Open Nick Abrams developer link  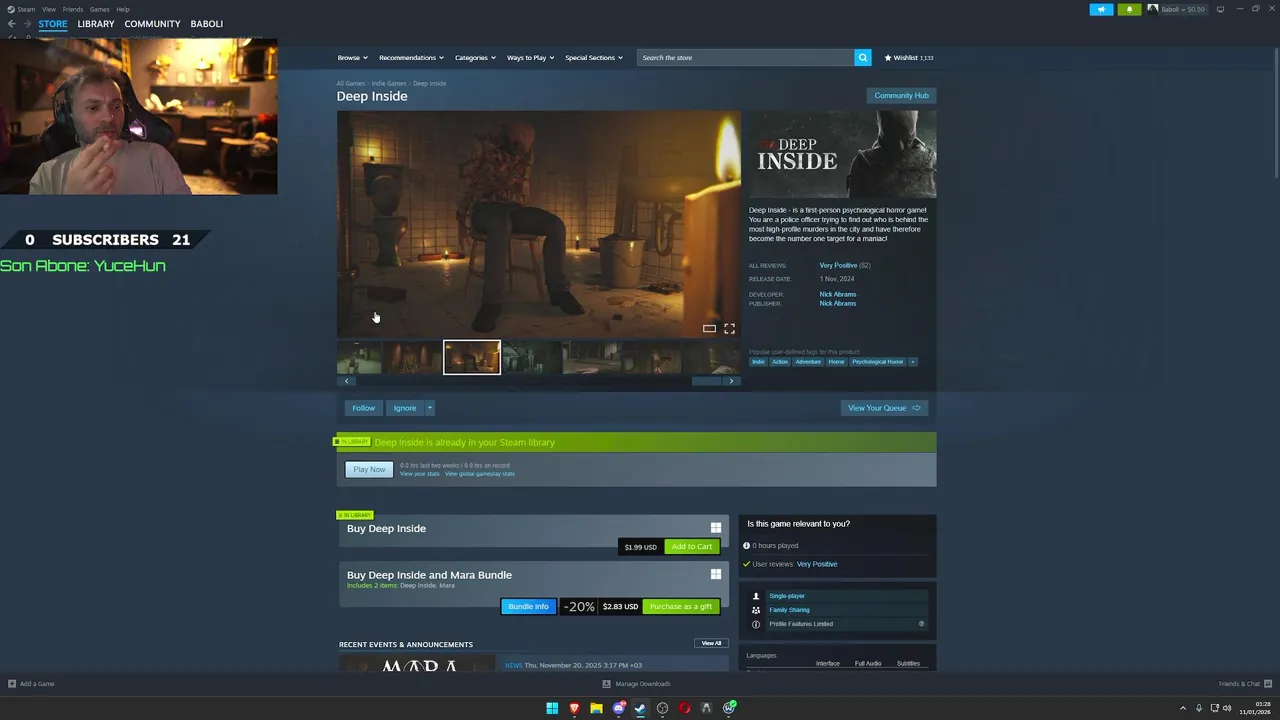838,294
